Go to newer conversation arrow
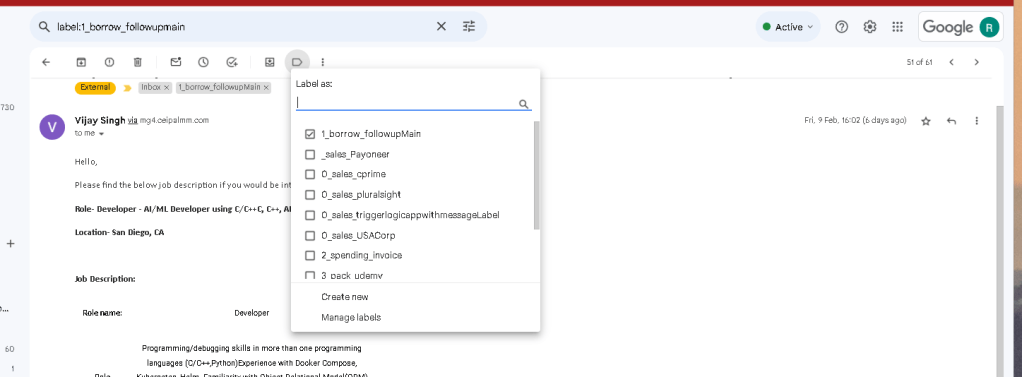 (x=952, y=62)
